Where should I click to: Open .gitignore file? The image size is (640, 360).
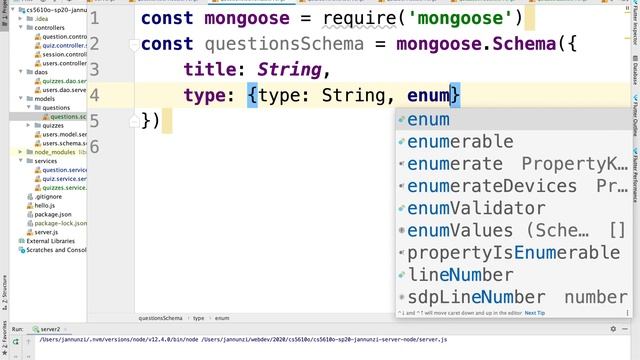click(x=45, y=197)
